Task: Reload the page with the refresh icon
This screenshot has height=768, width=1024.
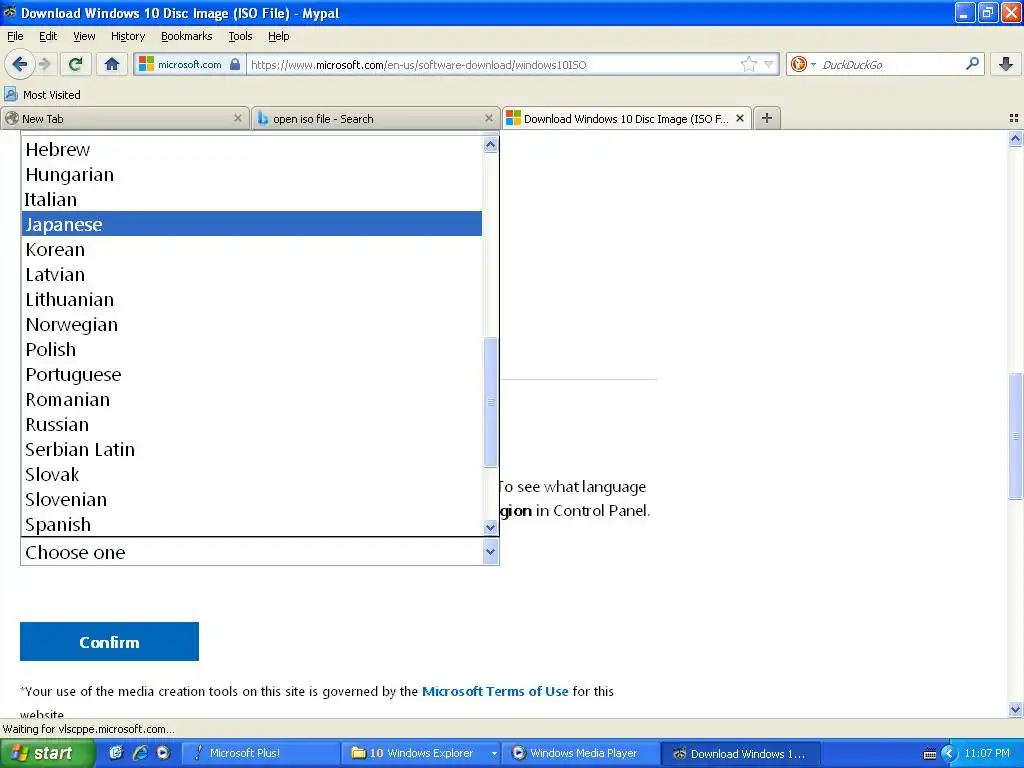Action: (76, 64)
